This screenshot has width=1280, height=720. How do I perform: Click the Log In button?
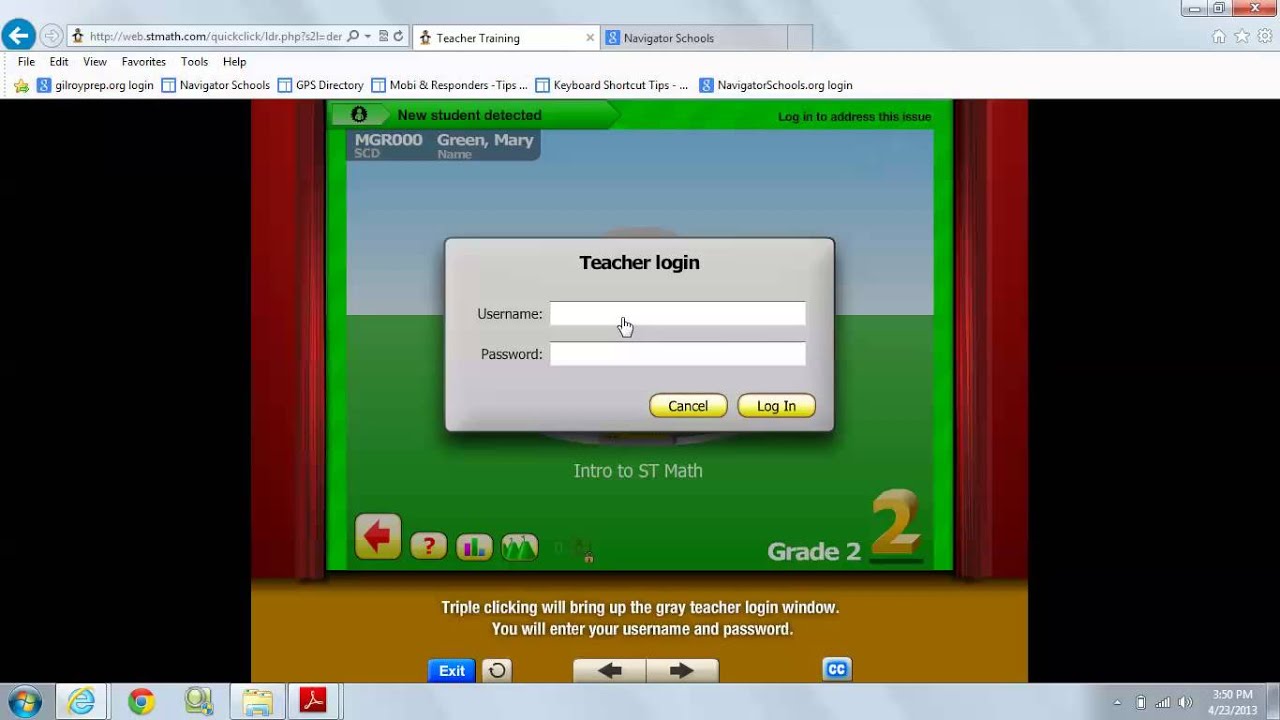coord(776,405)
